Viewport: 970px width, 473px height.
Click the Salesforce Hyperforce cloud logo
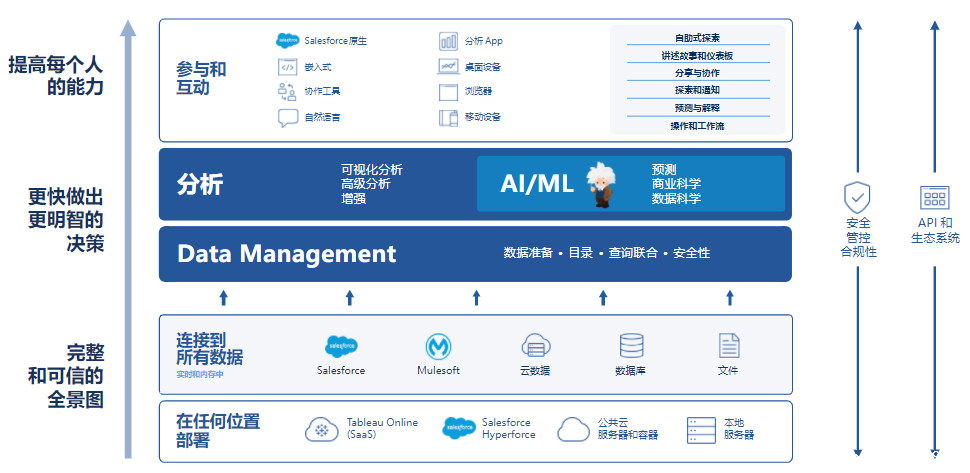click(x=458, y=428)
